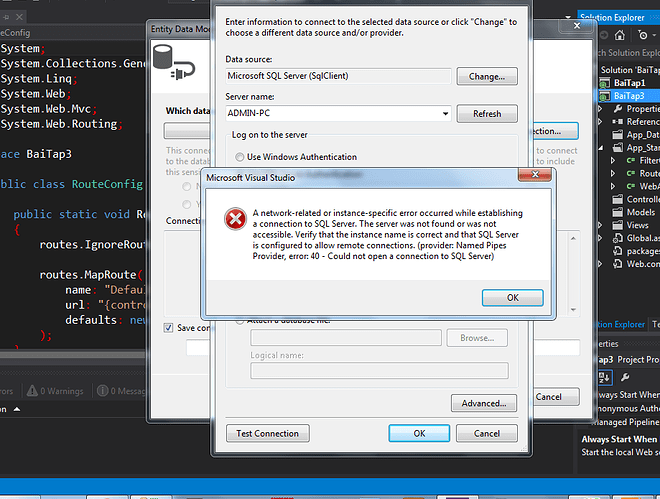The width and height of the screenshot is (660, 499).
Task: Select Attach a database file radio button
Action: pyautogui.click(x=240, y=320)
